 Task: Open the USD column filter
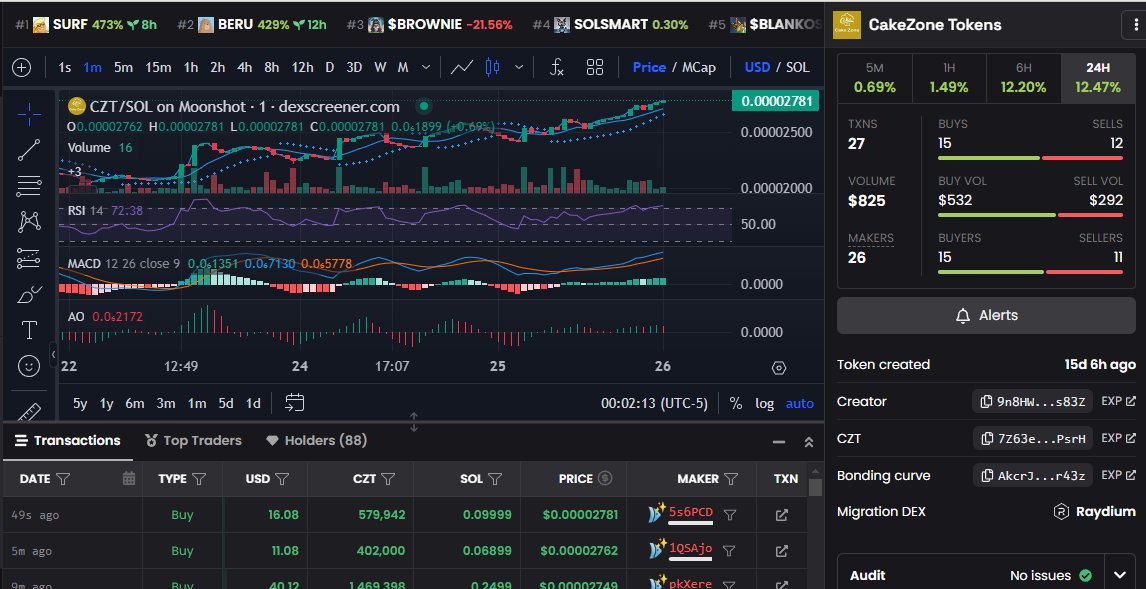tap(282, 479)
